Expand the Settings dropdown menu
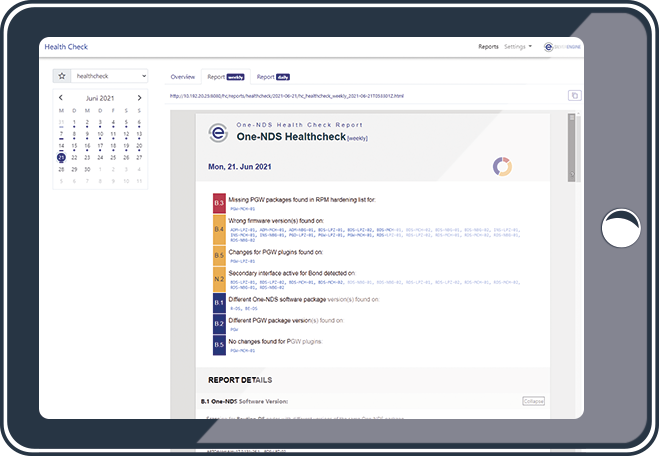Screen dimensions: 660x456 [x=518, y=46]
